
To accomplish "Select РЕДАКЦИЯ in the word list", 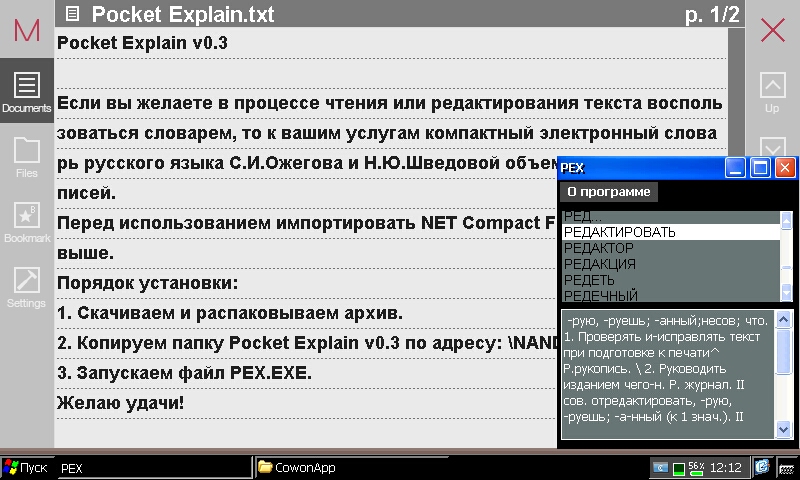I will 671,264.
